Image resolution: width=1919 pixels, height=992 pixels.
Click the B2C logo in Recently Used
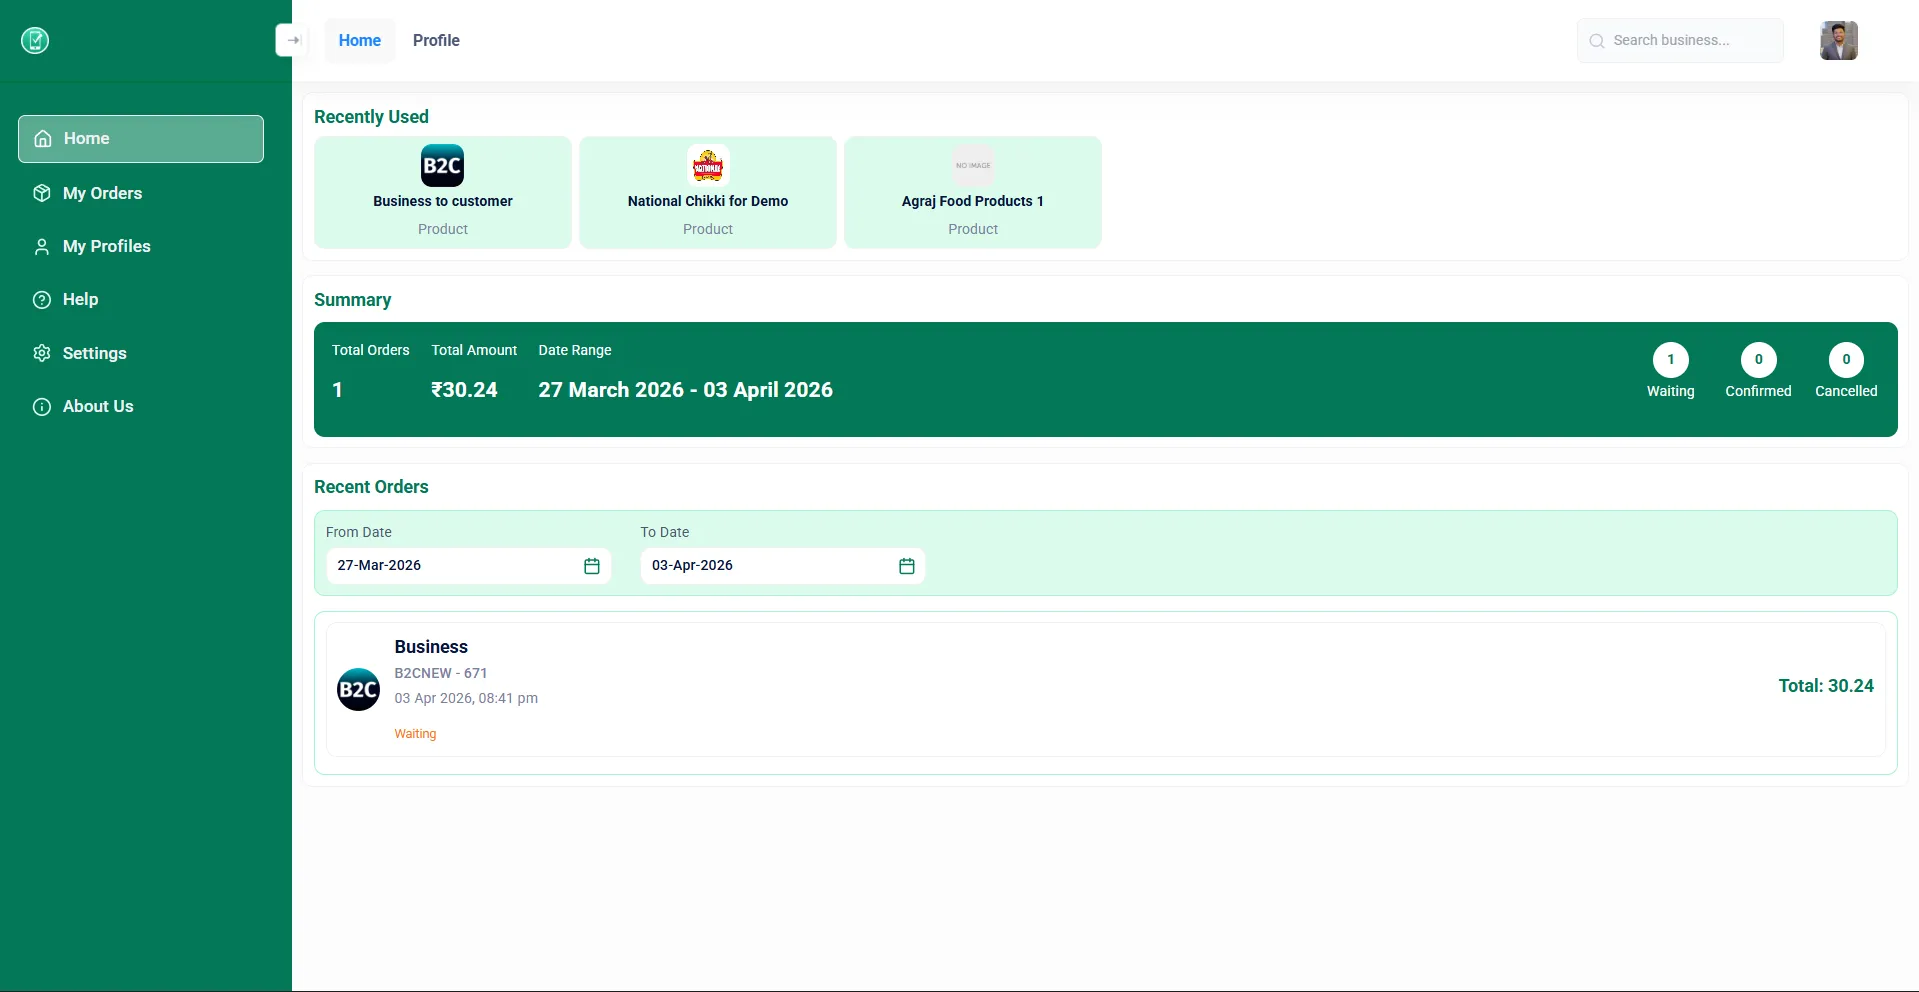(442, 165)
